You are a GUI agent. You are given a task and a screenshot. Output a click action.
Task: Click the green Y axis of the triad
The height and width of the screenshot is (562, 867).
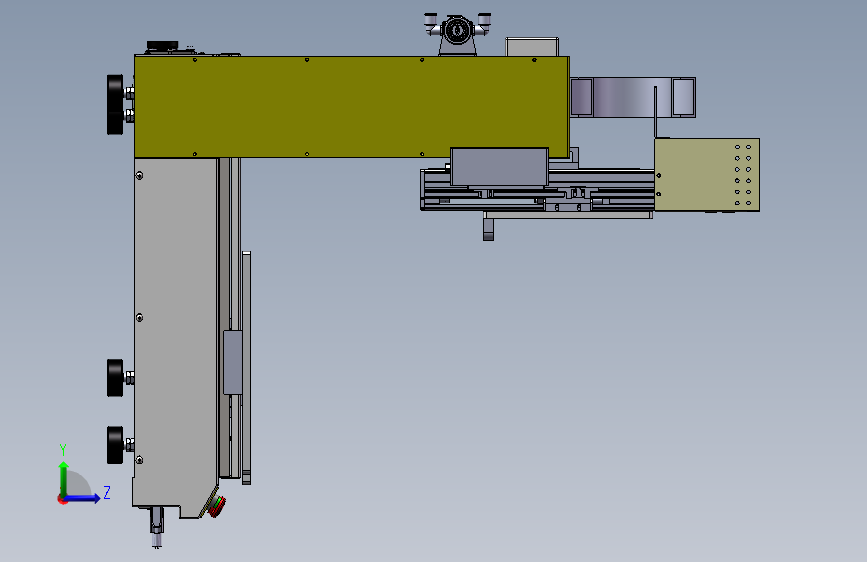point(64,478)
